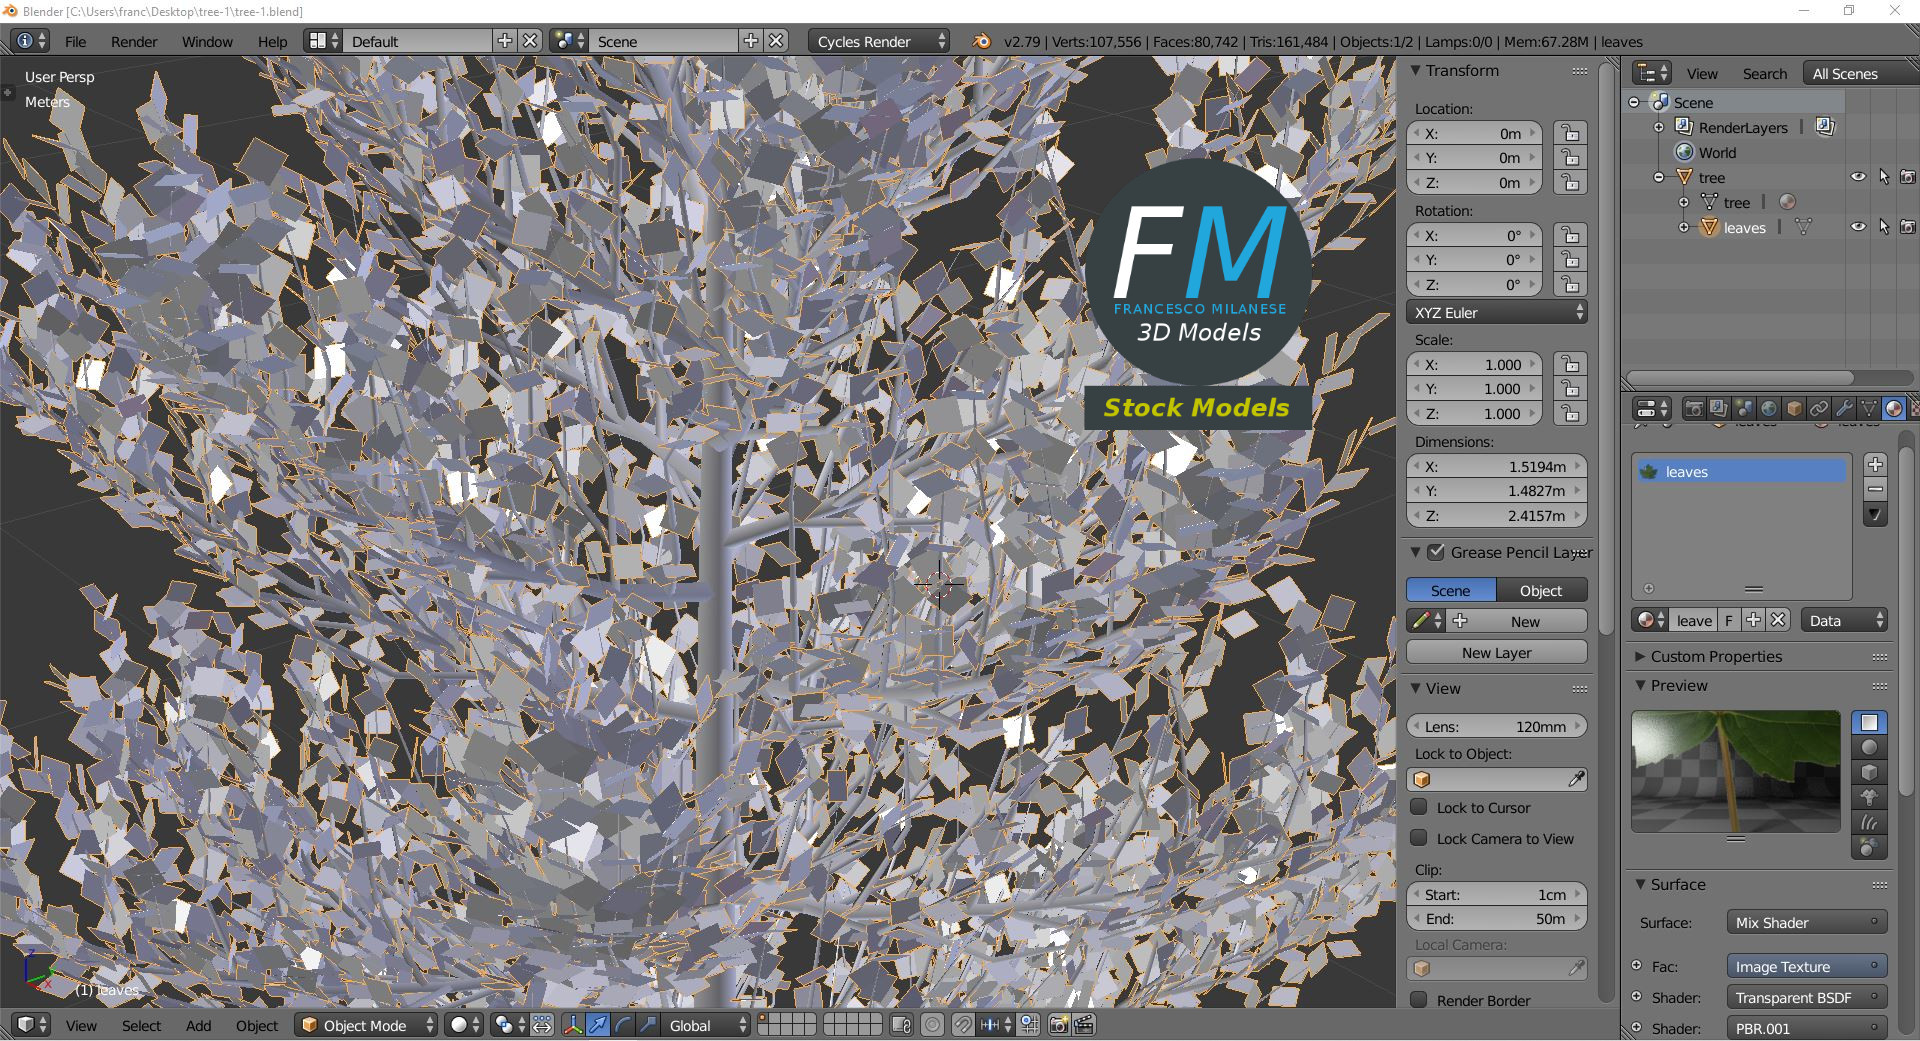Select the Scale manipulator icon
This screenshot has height=1041, width=1920.
click(x=648, y=1025)
